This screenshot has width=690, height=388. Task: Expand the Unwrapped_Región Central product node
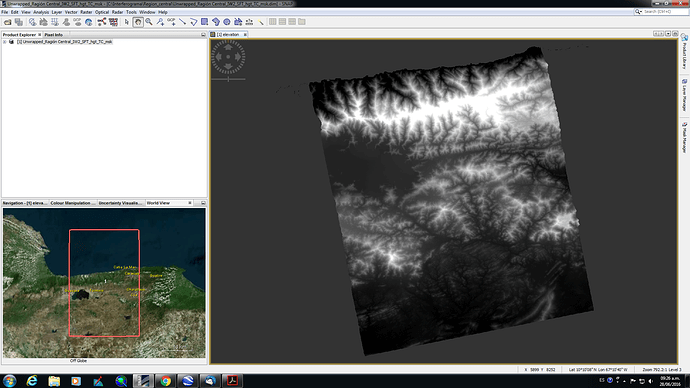[x=4, y=42]
